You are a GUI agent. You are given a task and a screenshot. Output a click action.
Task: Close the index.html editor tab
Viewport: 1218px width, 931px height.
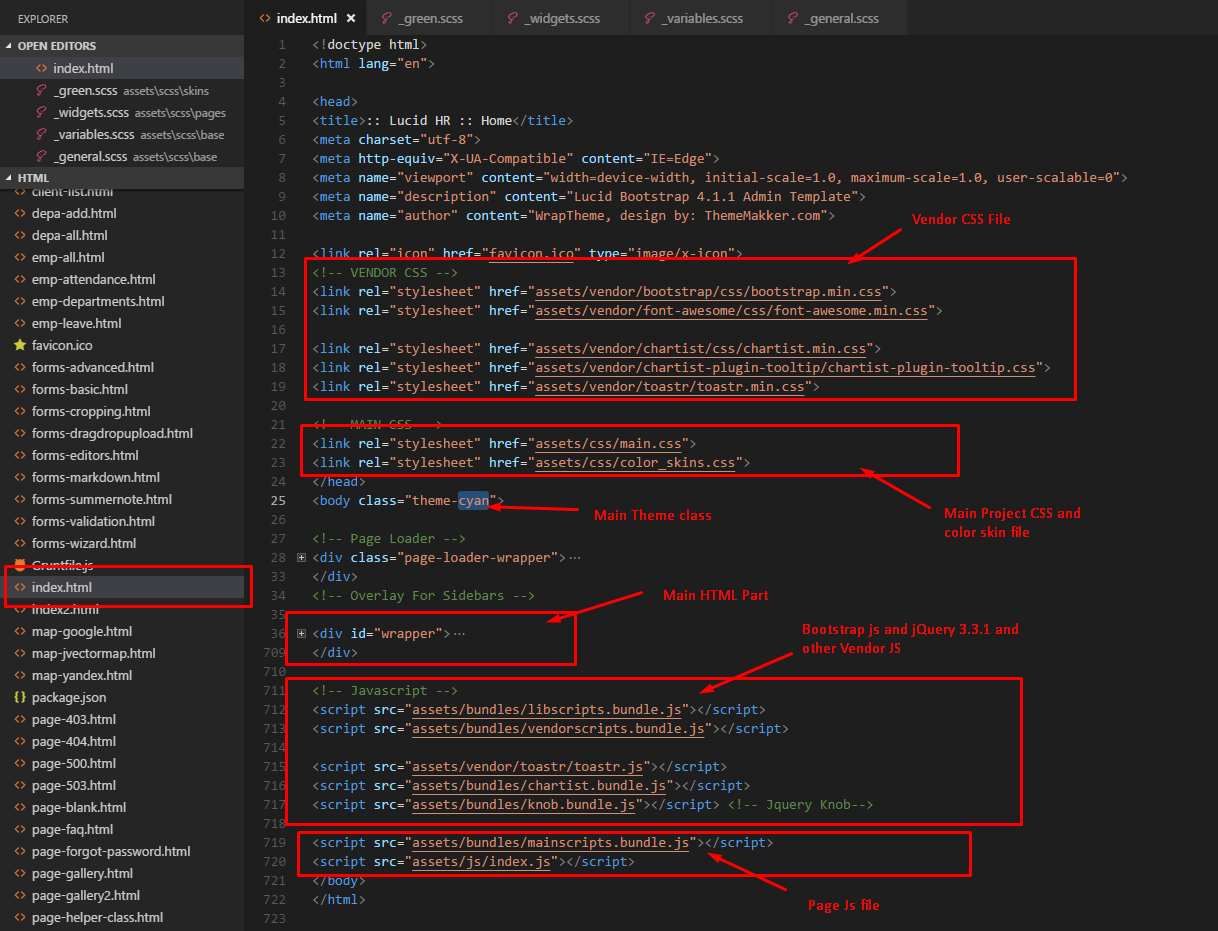(351, 18)
